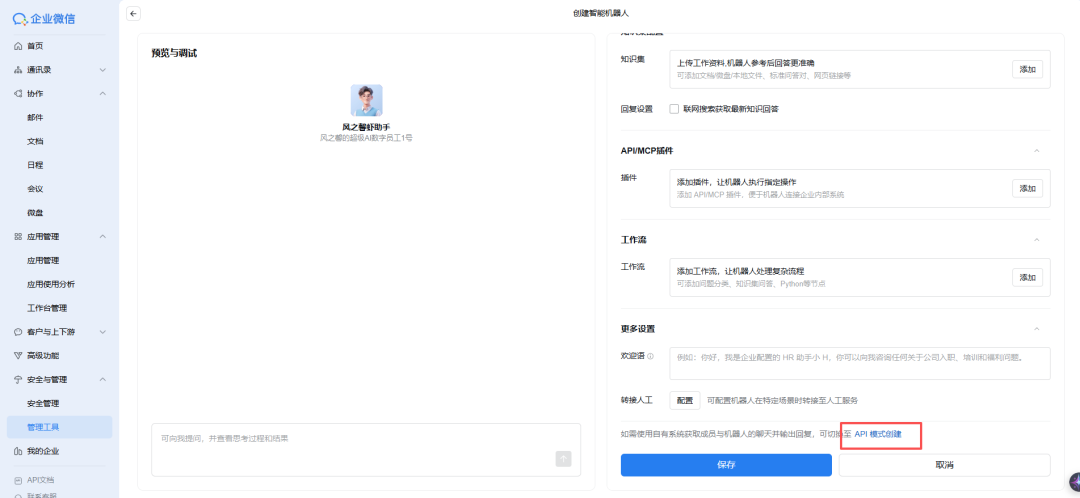Click the blue 保存 button
Screen dimensions: 1080x498
pyautogui.click(x=726, y=465)
